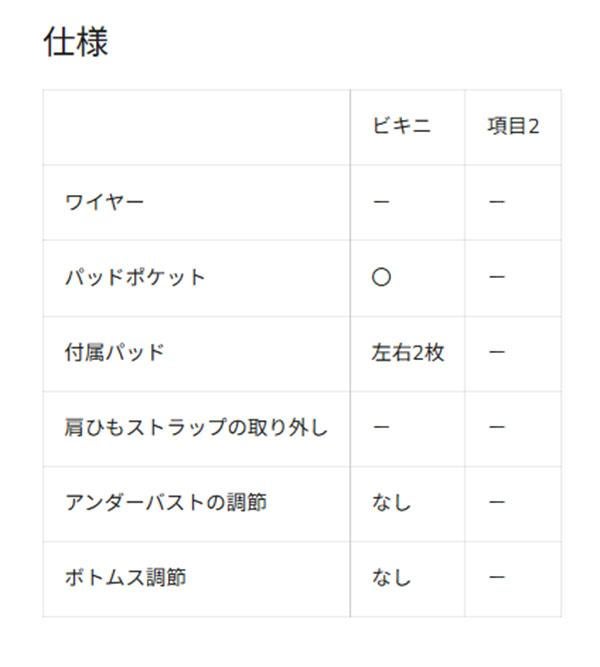Click ワイヤー dash under ビキニ column
Screen dimensions: 600x667
(x=381, y=202)
